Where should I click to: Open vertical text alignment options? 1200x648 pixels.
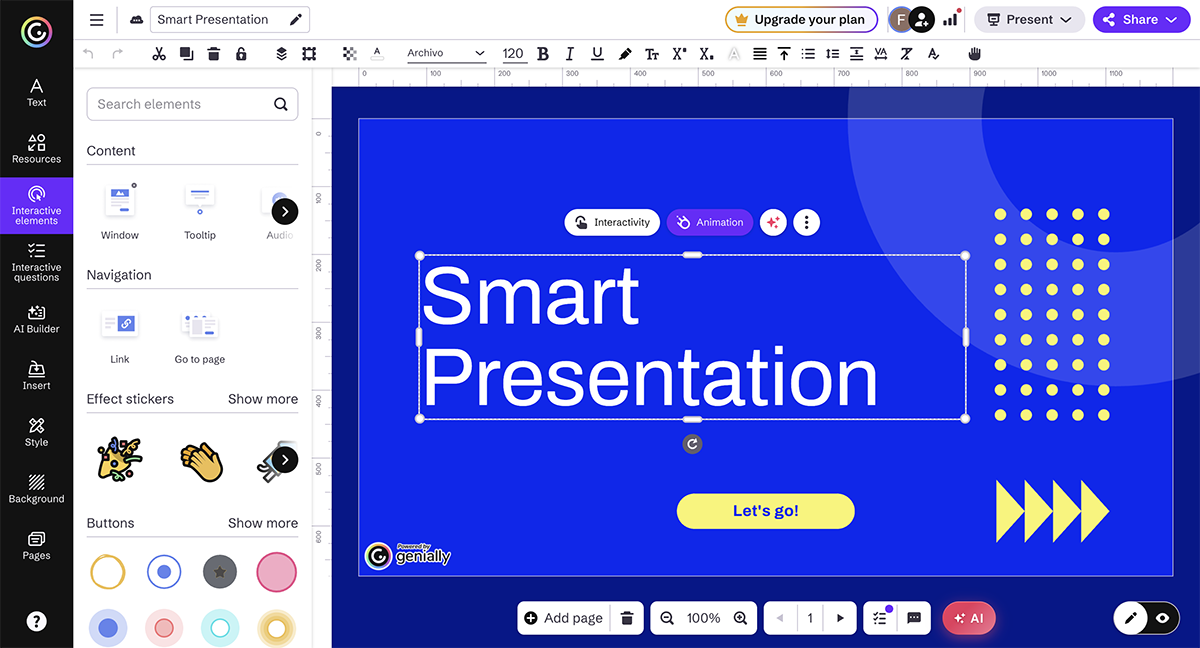pyautogui.click(x=784, y=54)
